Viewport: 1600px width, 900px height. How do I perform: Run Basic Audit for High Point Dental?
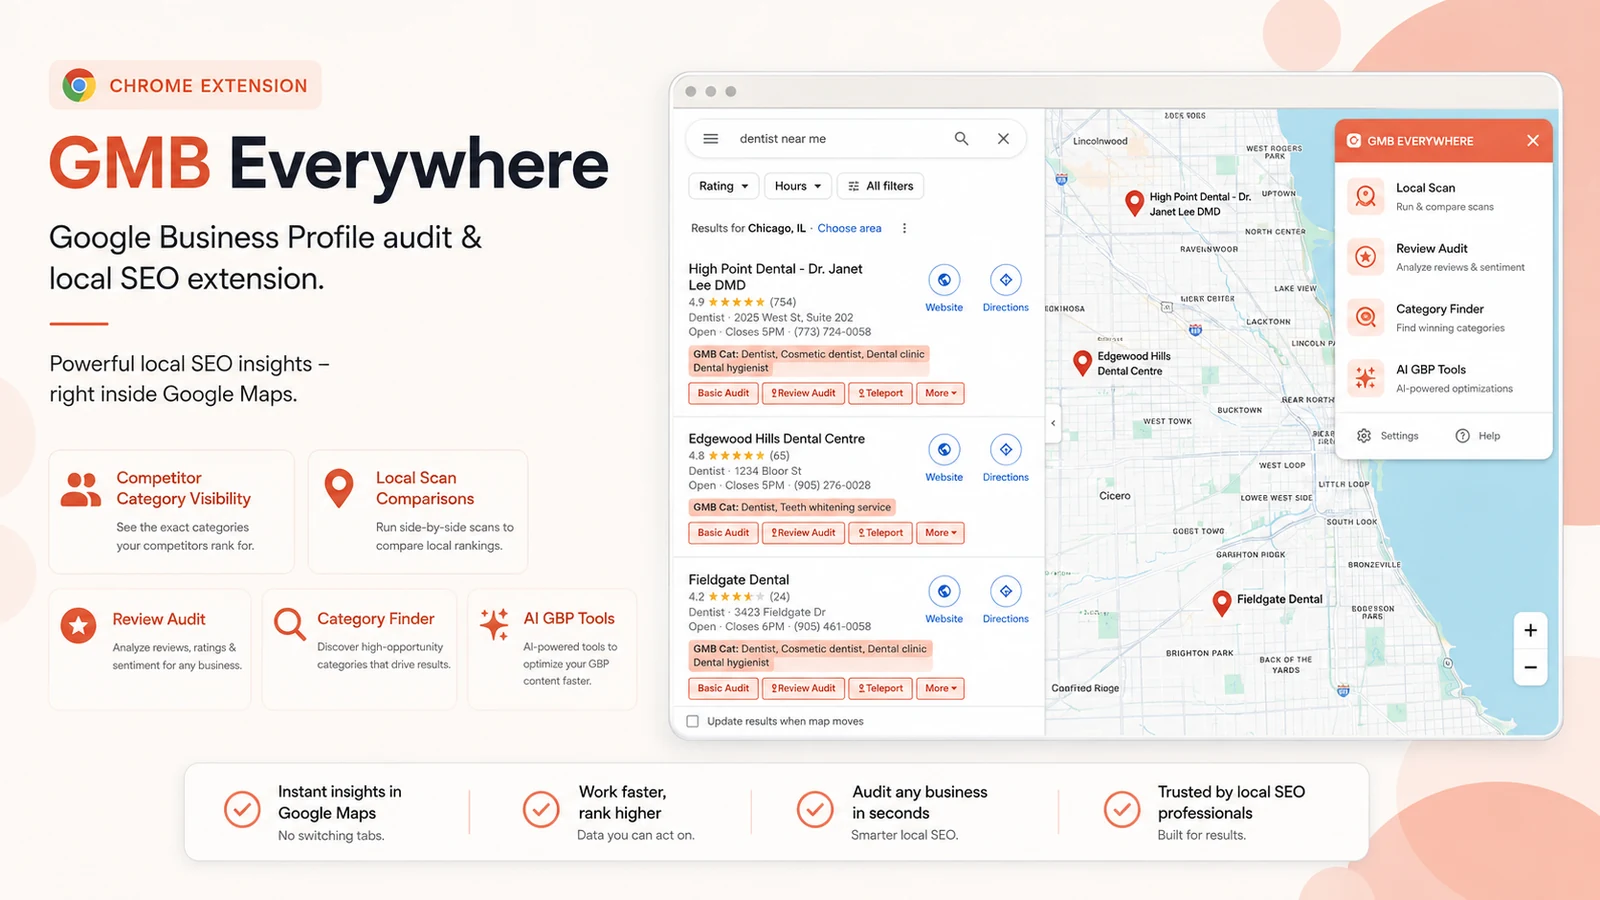click(x=723, y=393)
